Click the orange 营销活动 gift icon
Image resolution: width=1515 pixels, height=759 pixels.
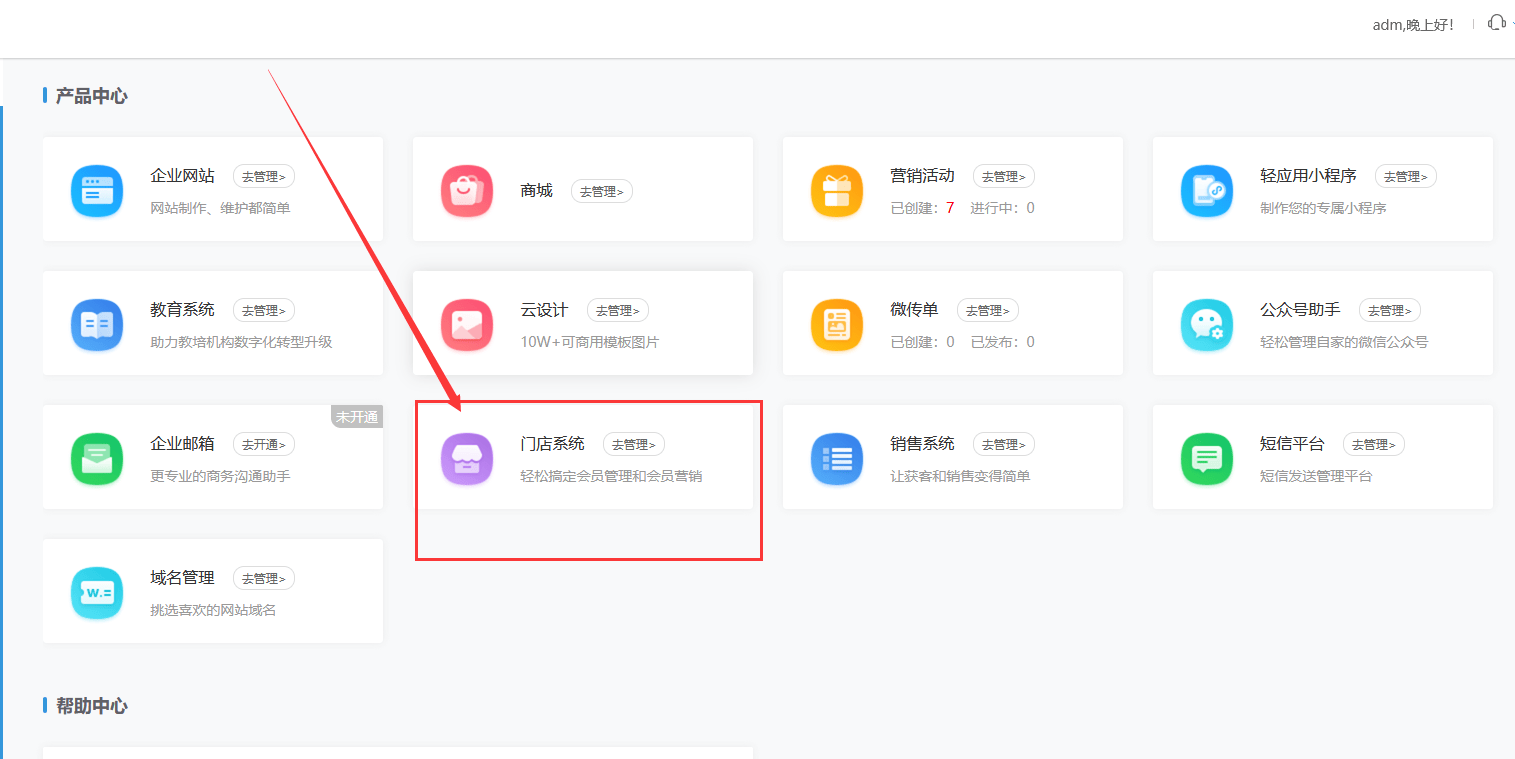pos(836,190)
